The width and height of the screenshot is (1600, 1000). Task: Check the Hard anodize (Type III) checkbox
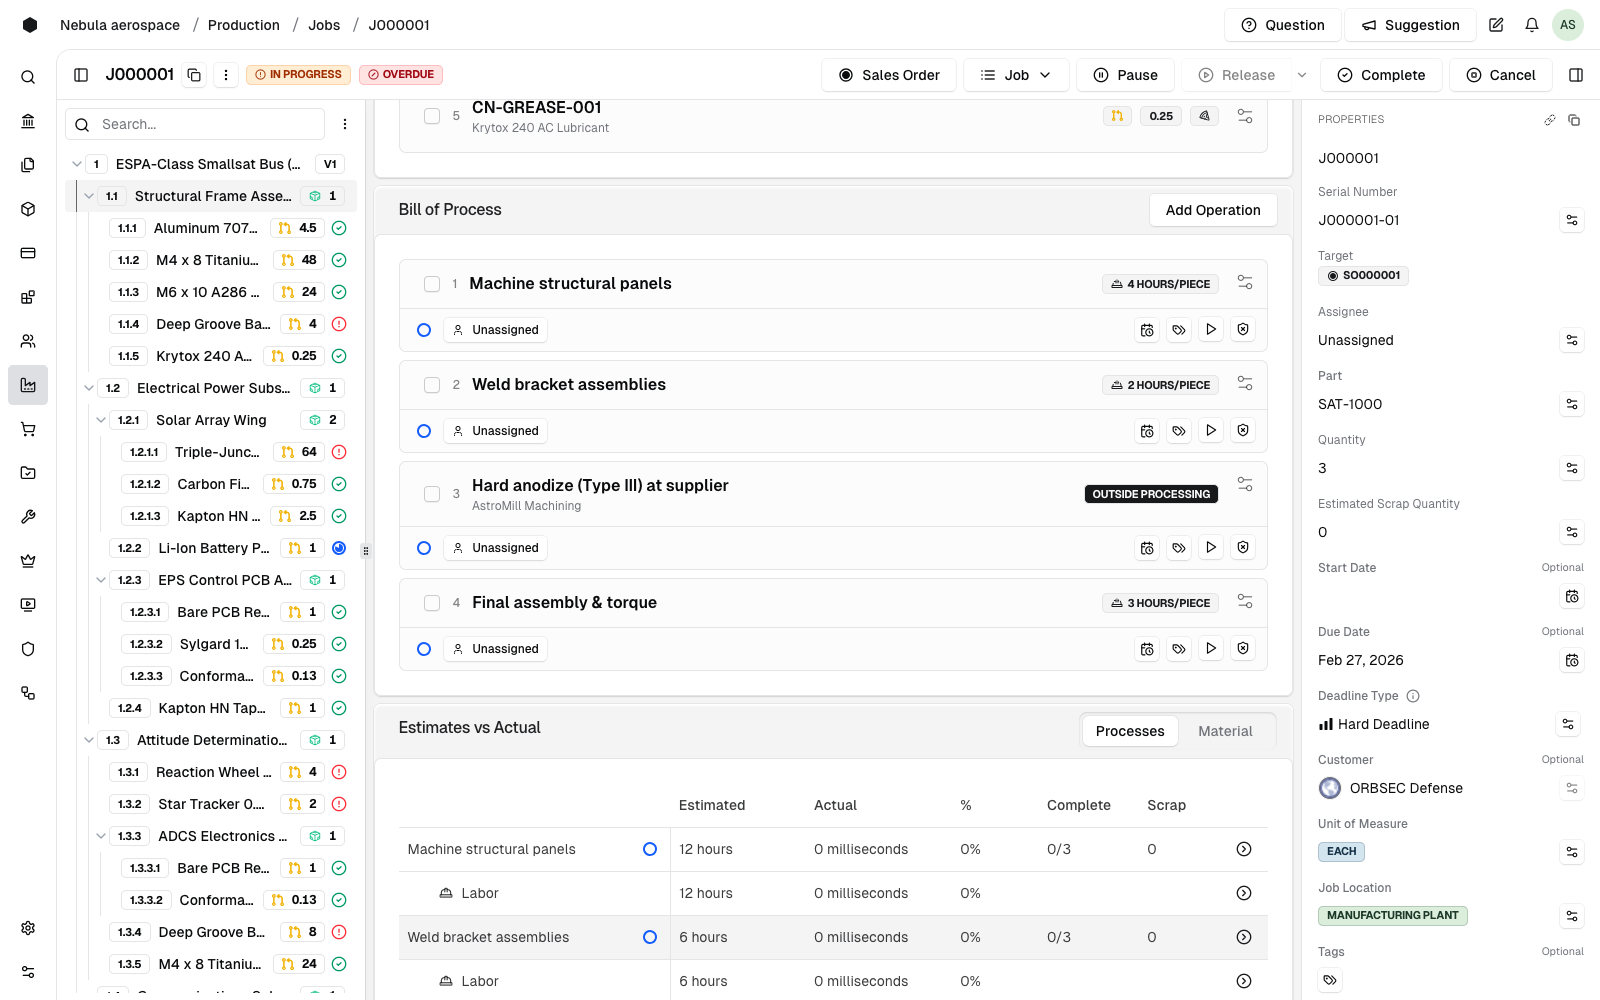tap(432, 494)
